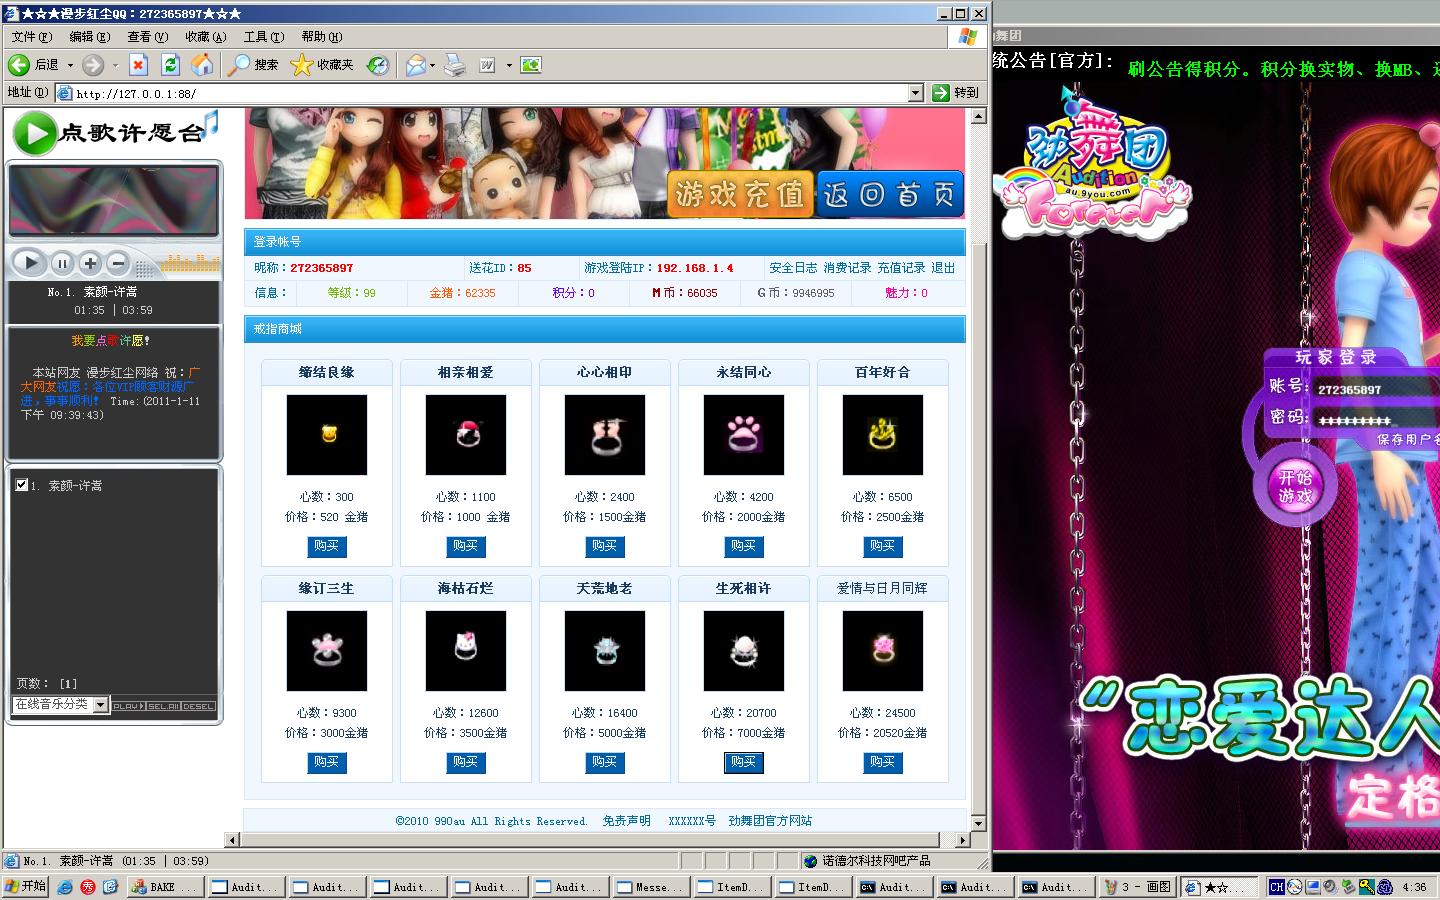Click the IE Refresh toolbar icon

tap(170, 65)
